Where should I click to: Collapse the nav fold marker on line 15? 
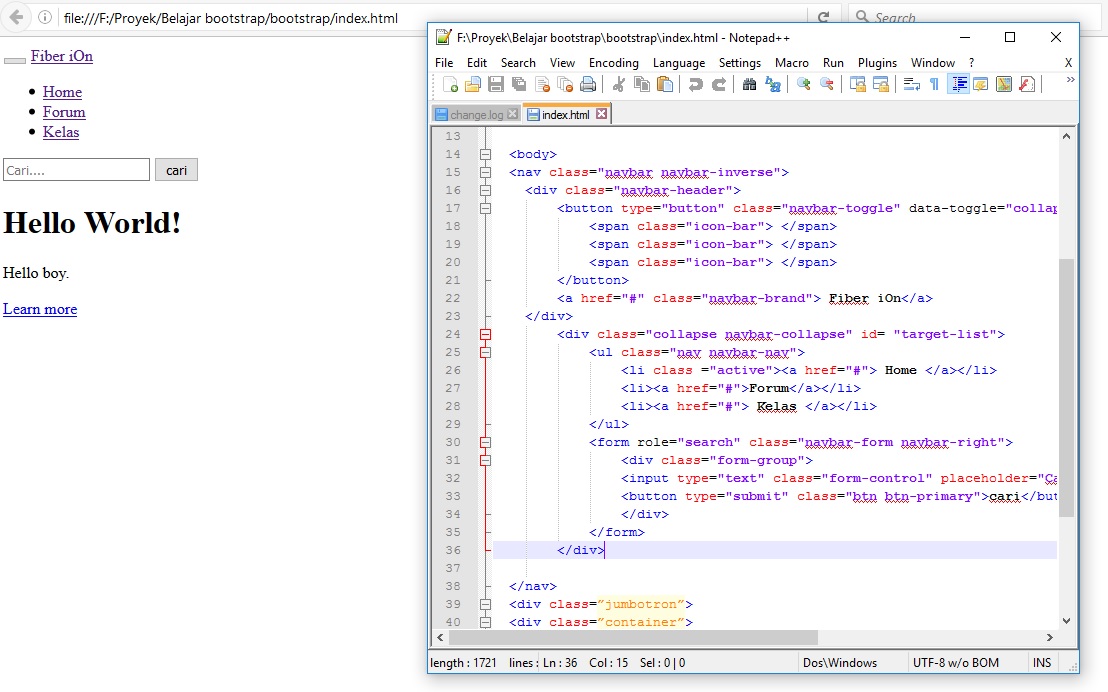click(x=485, y=172)
